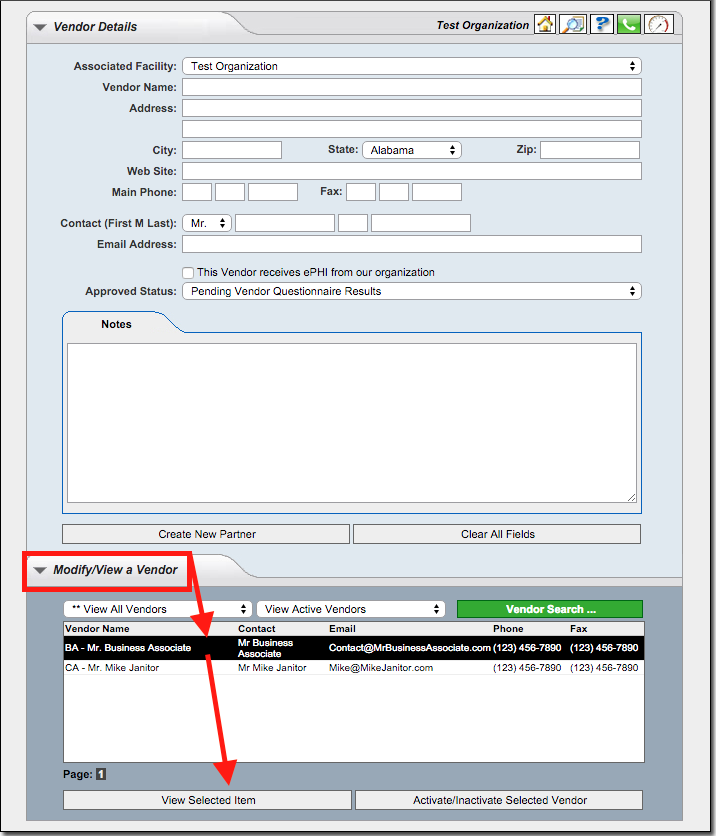Click the green phone contact icon
The image size is (716, 836).
(629, 25)
